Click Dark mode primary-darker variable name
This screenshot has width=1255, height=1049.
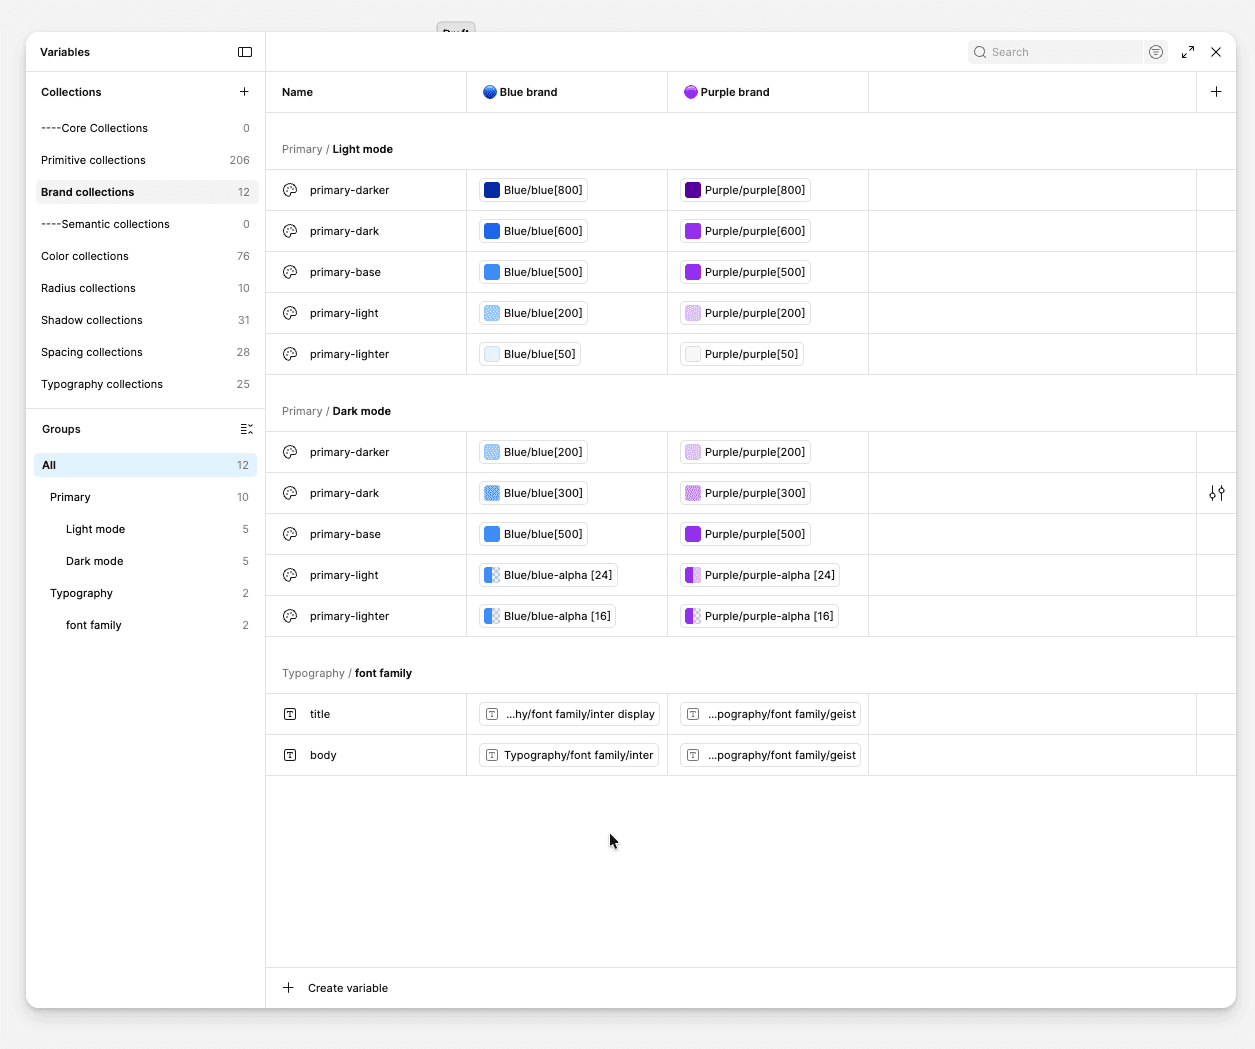click(349, 452)
